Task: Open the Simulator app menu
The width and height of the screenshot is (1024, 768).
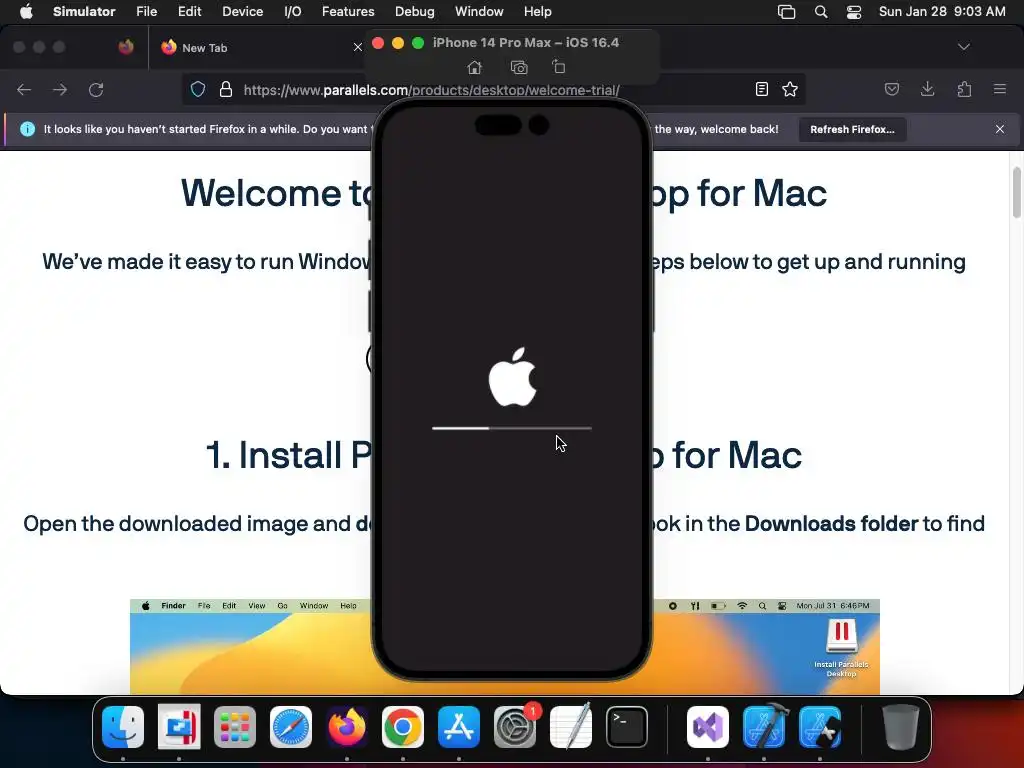Action: click(x=84, y=12)
